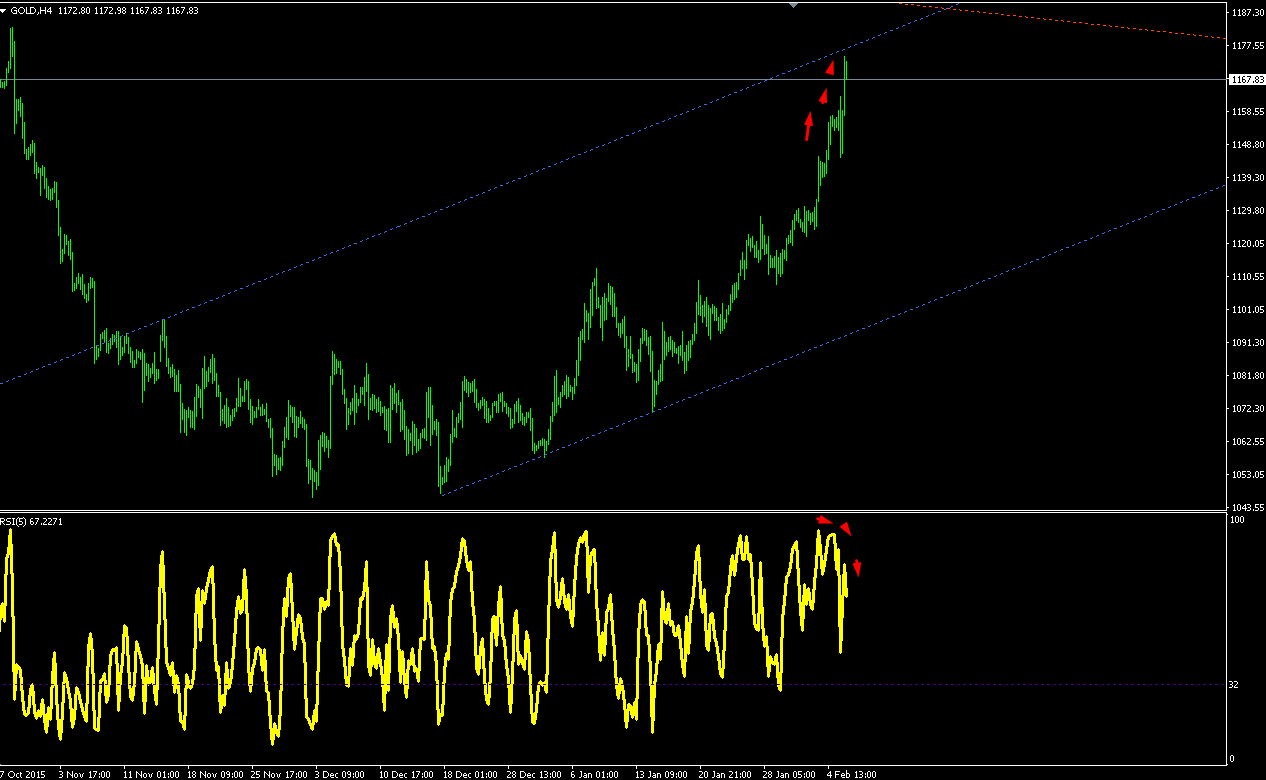Click the gray chart shift marker triangle
The image size is (1266, 780).
pos(794,6)
